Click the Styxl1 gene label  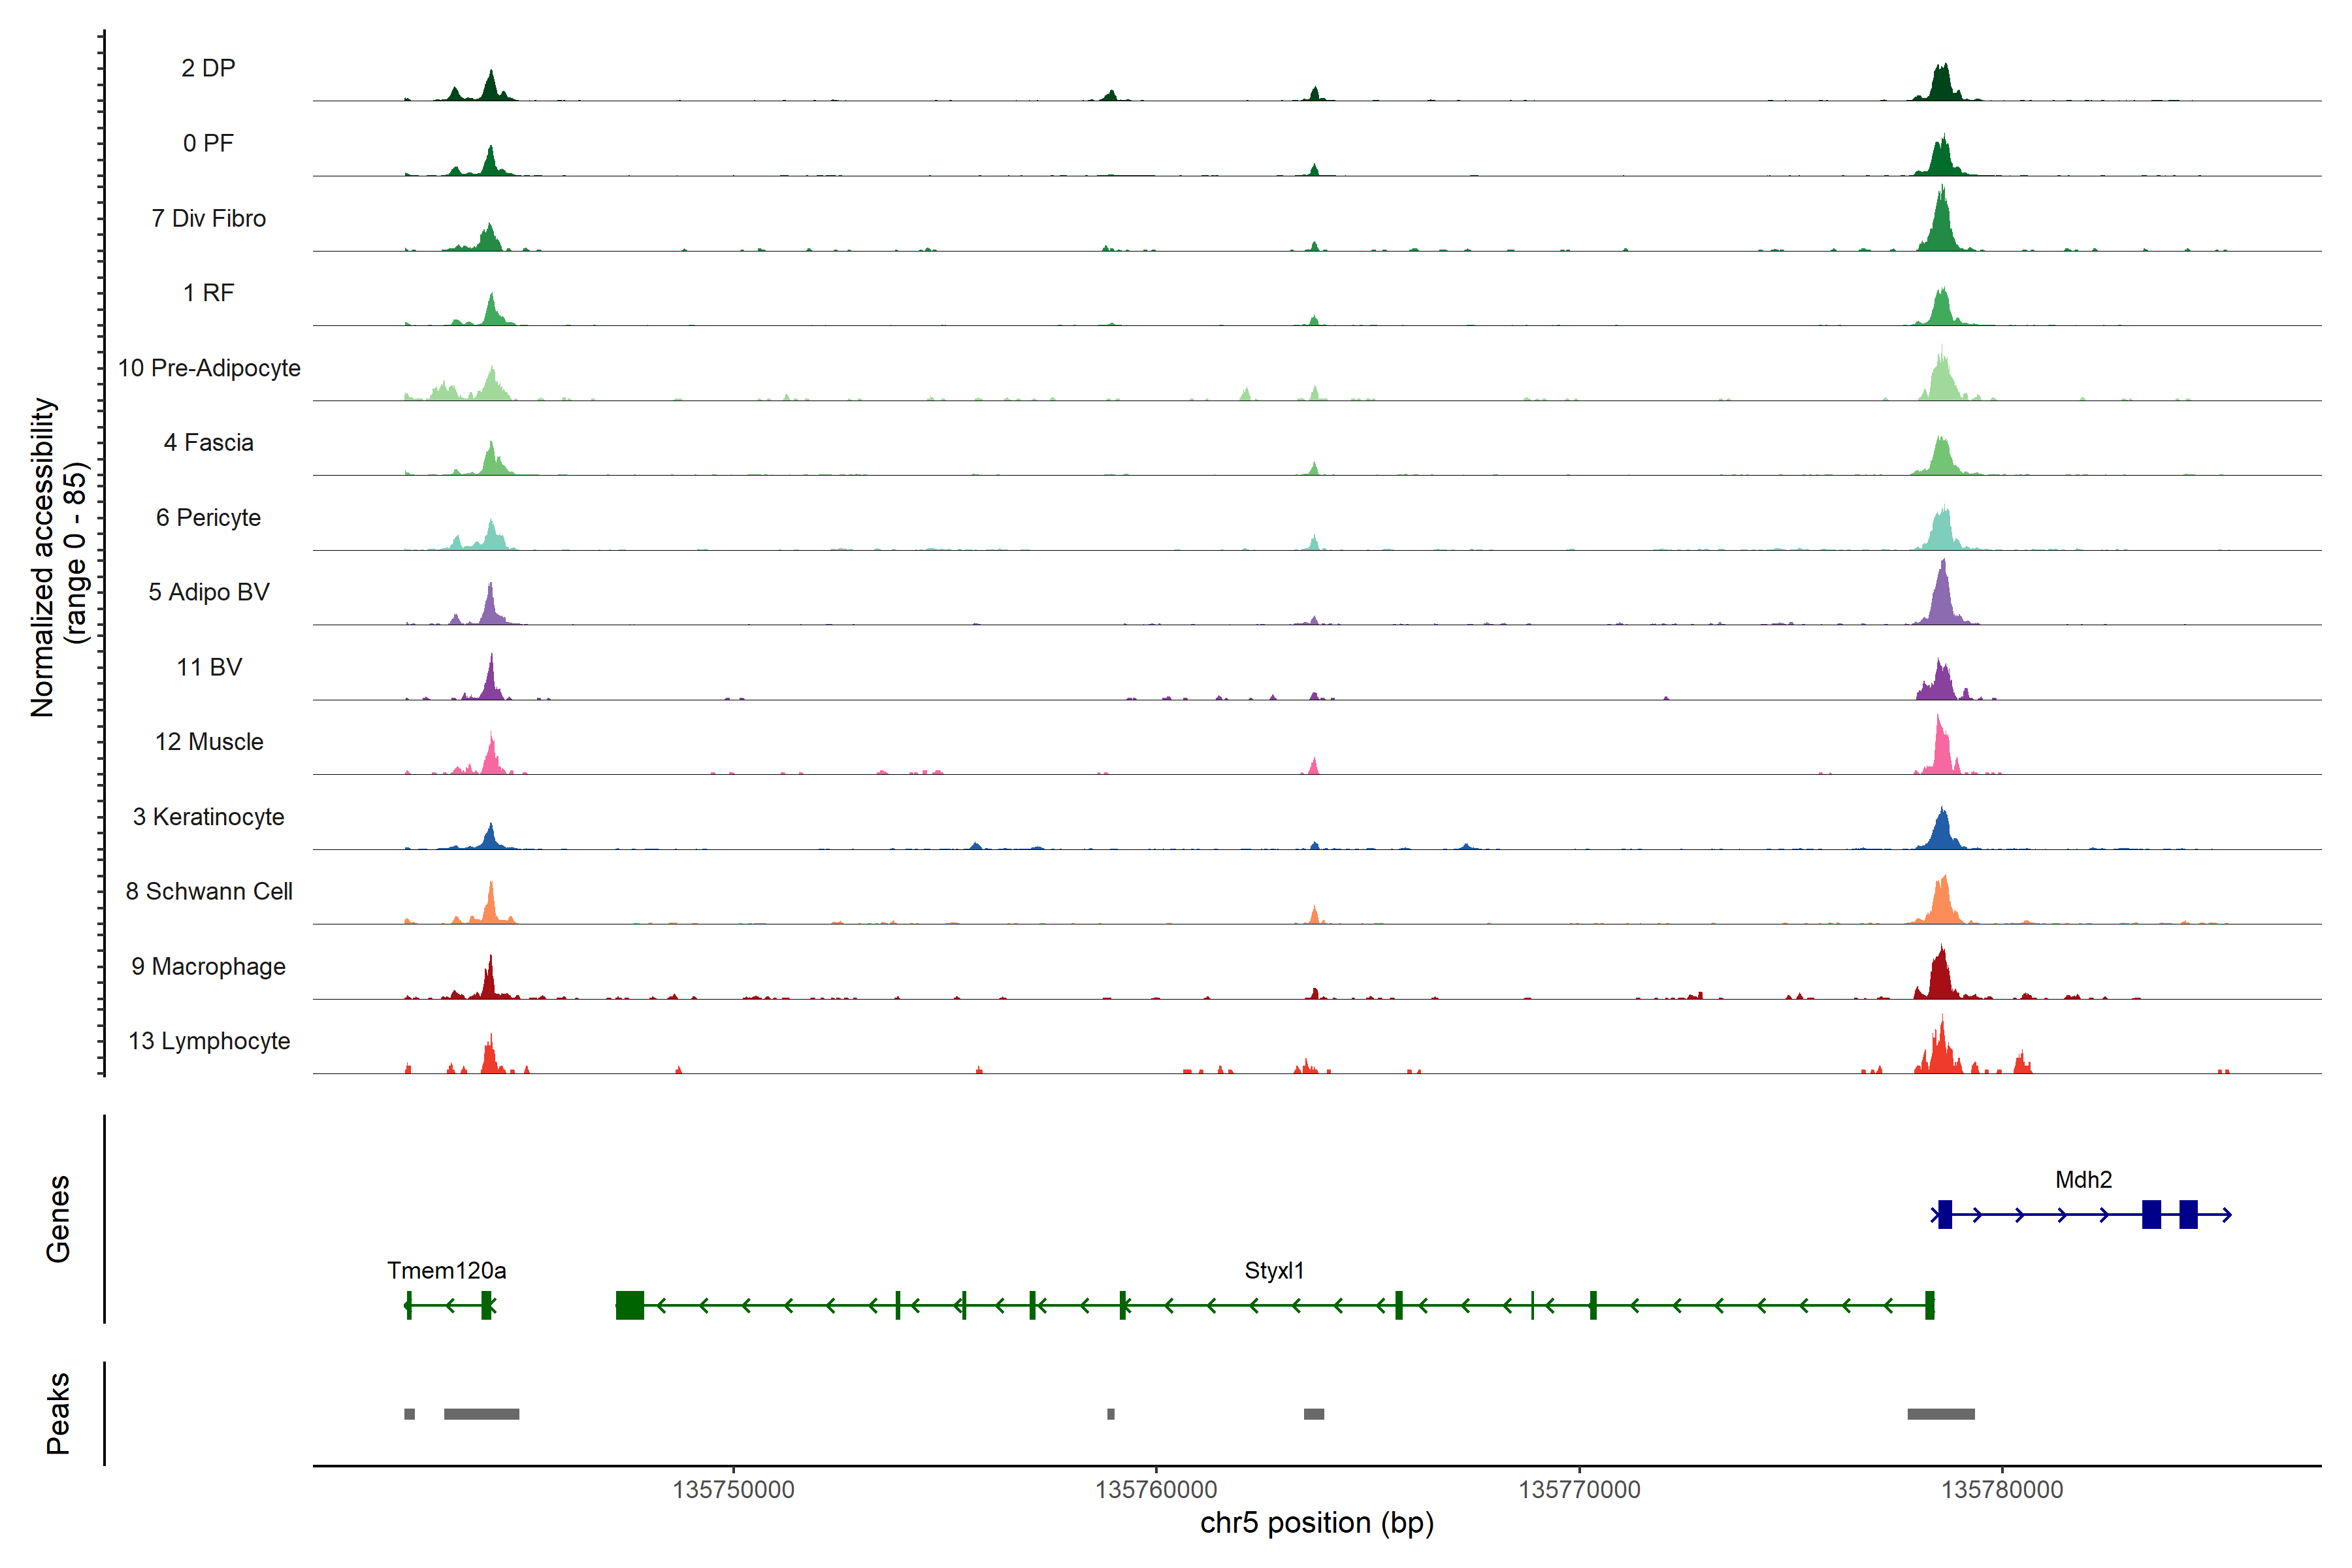1273,1270
